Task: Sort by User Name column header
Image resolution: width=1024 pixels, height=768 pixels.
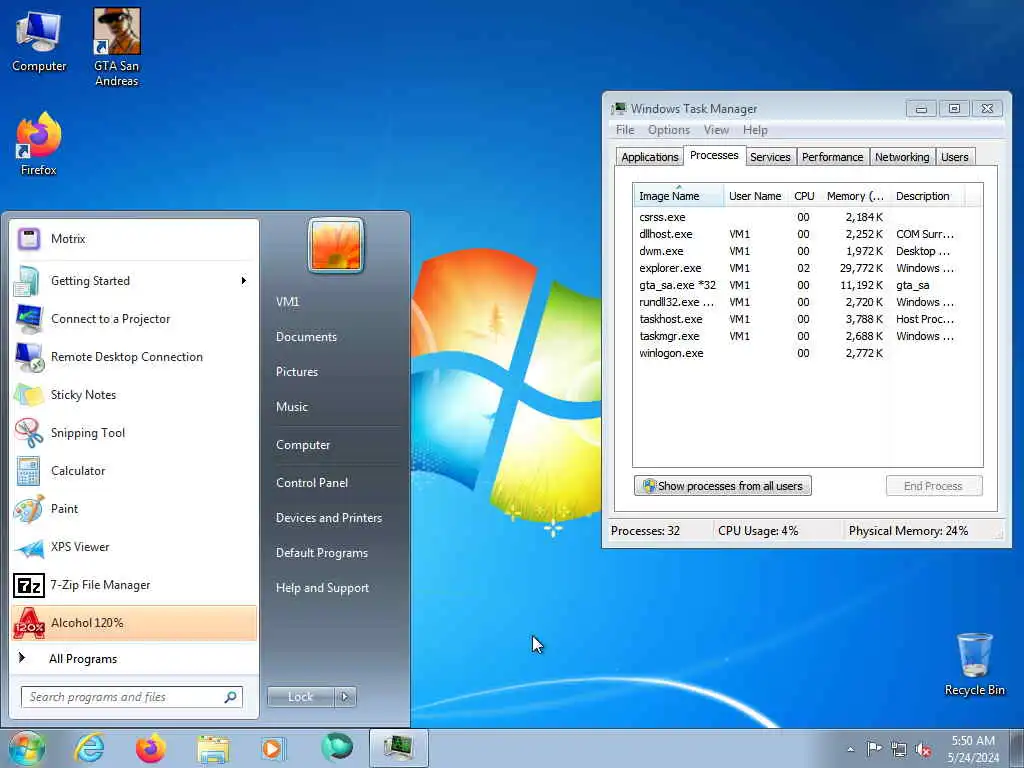Action: point(755,196)
